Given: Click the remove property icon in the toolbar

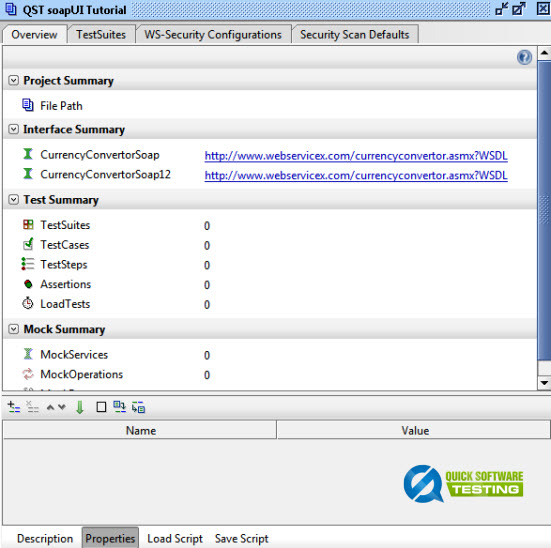Looking at the screenshot, I should pos(32,407).
